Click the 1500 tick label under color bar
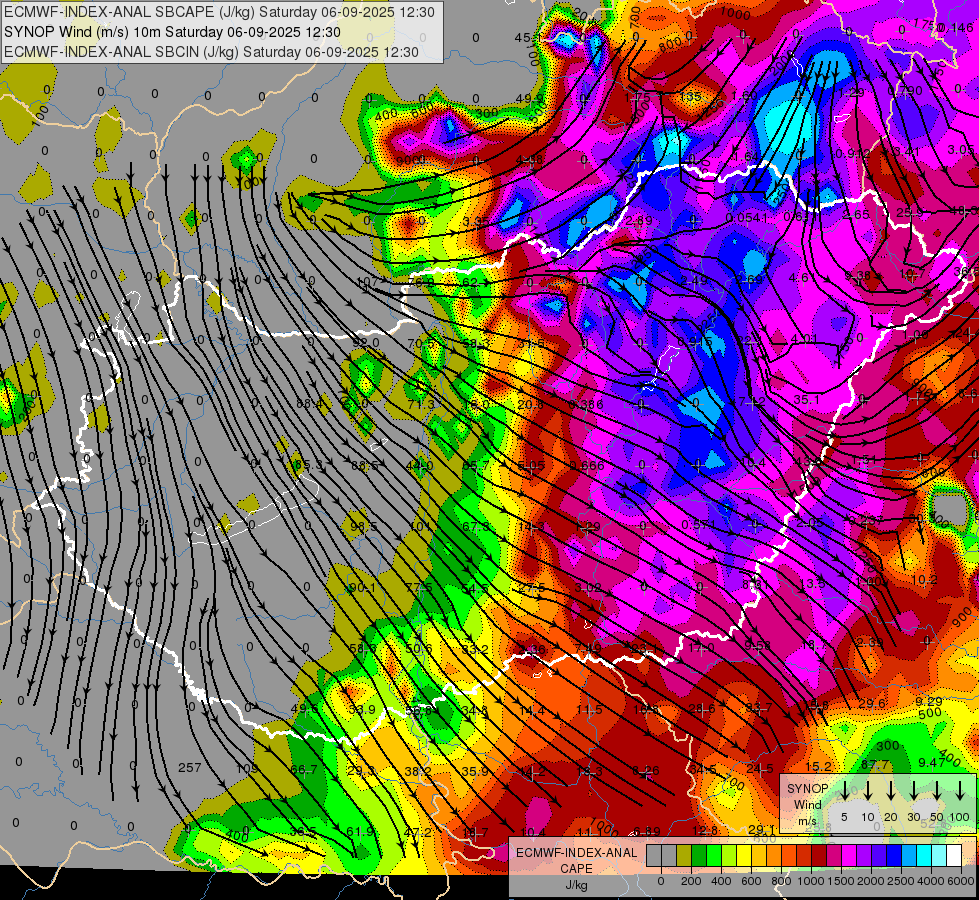Viewport: 979px width, 900px height. point(841,881)
